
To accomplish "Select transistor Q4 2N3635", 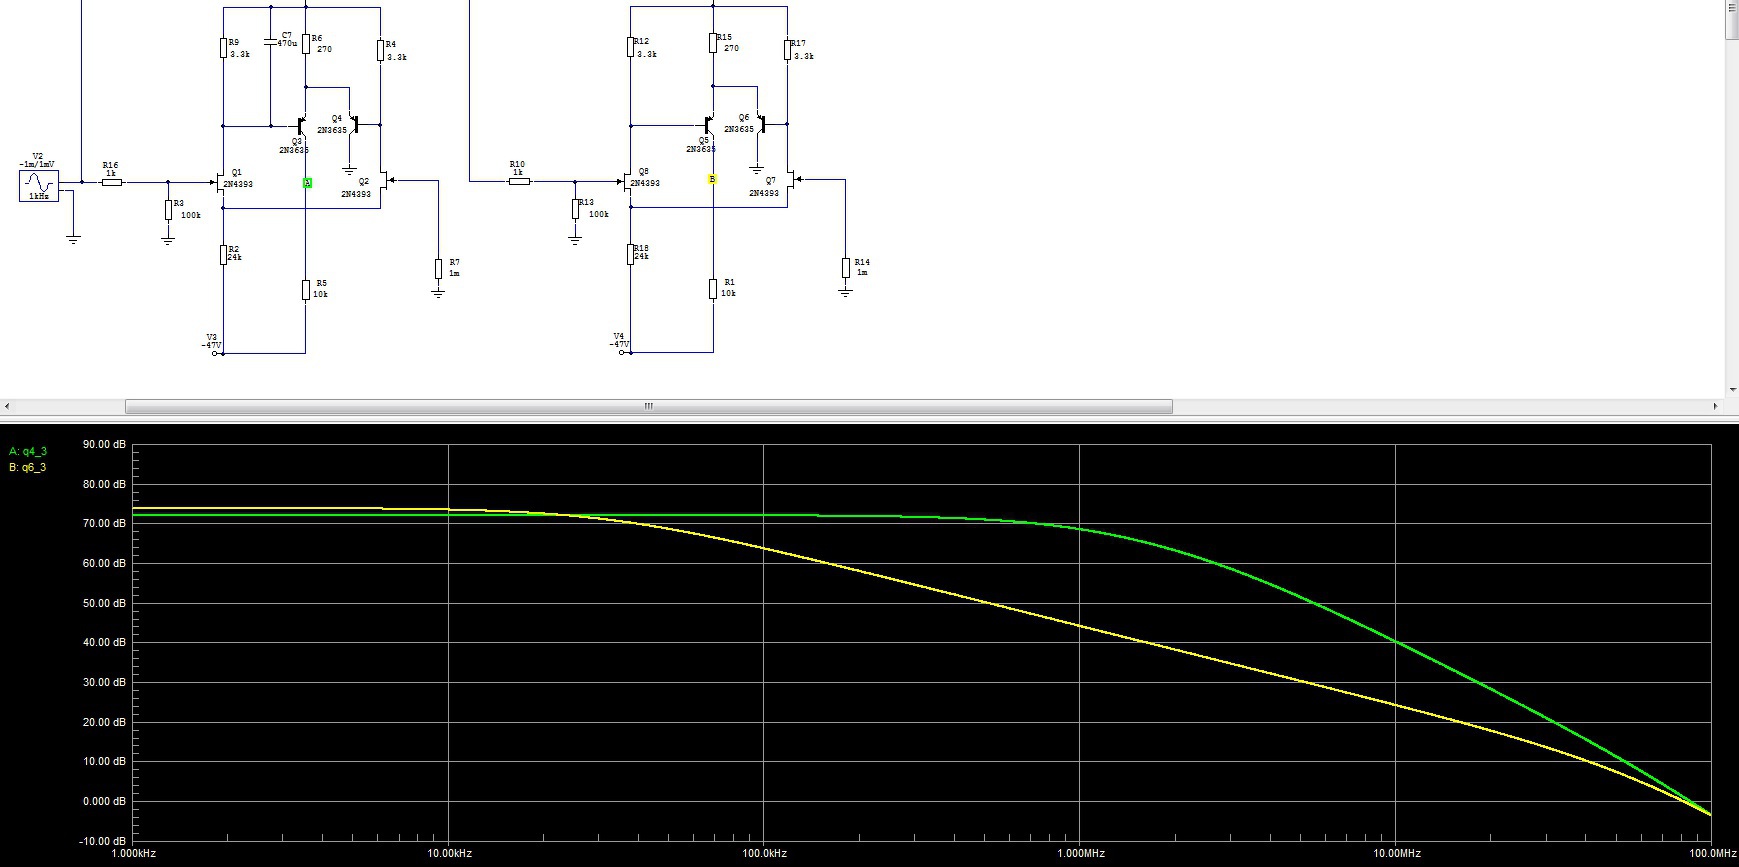I will click(x=352, y=125).
